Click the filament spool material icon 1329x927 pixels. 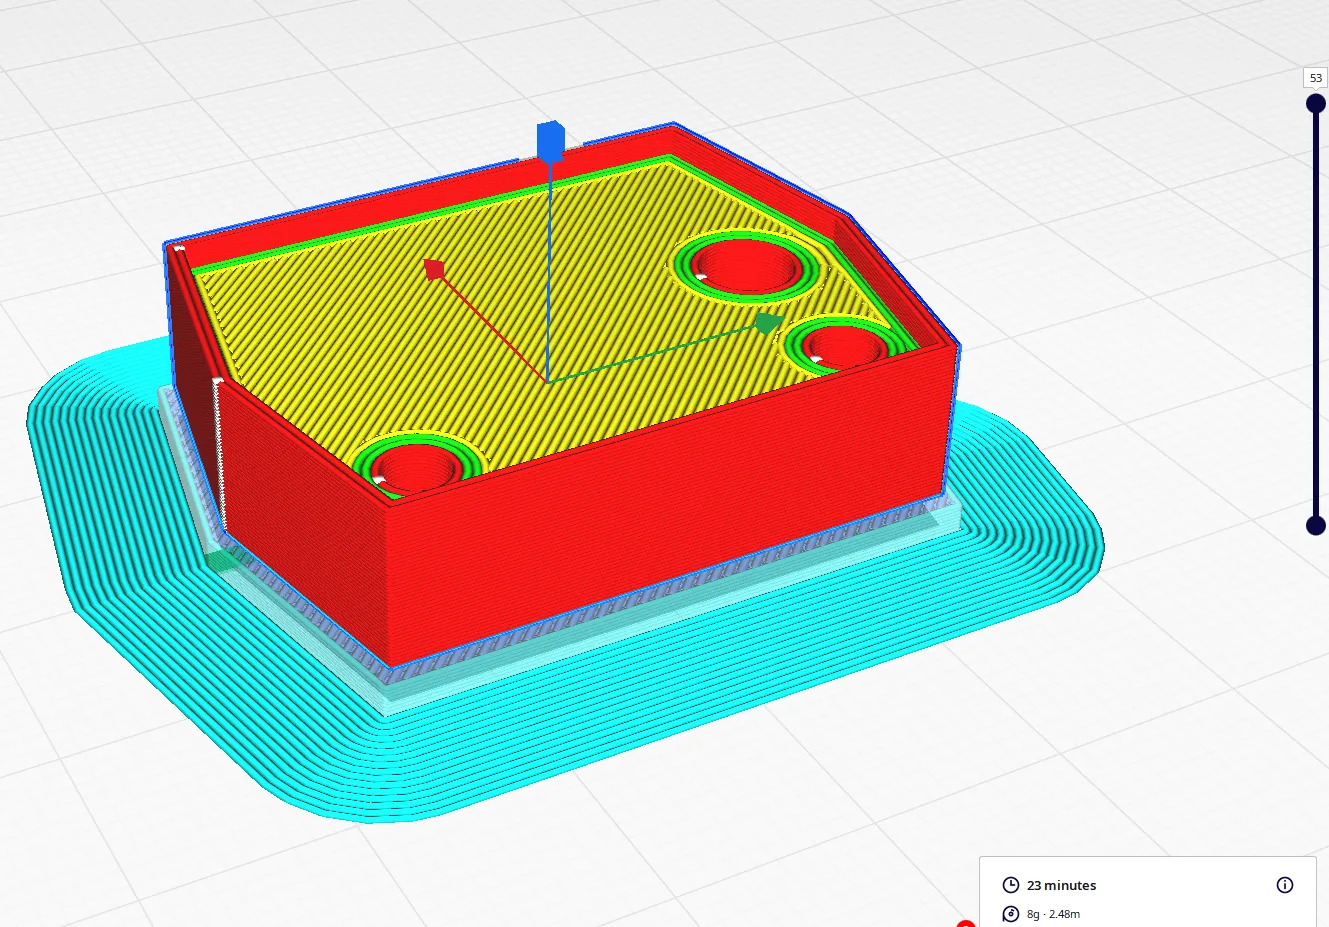(1010, 914)
